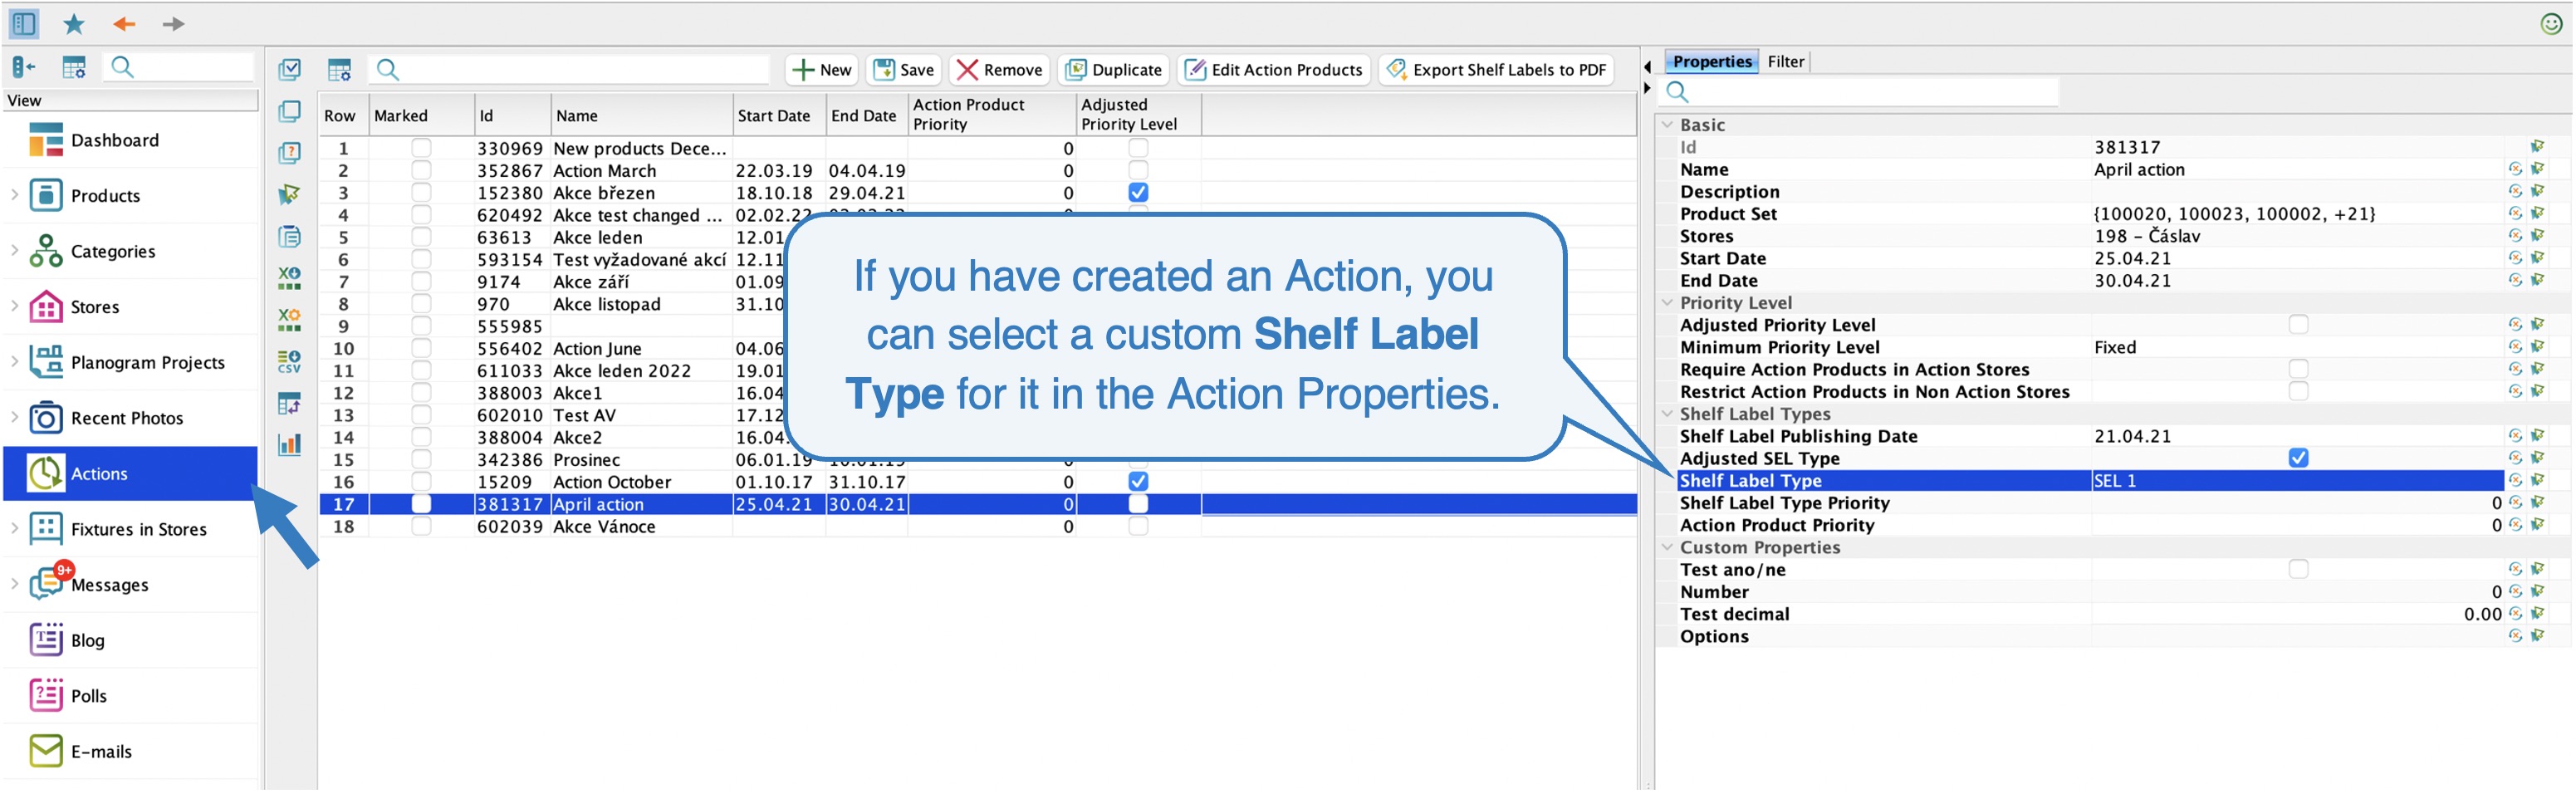Image resolution: width=2576 pixels, height=794 pixels.
Task: Select the Akce Vánoce row
Action: [x=977, y=527]
